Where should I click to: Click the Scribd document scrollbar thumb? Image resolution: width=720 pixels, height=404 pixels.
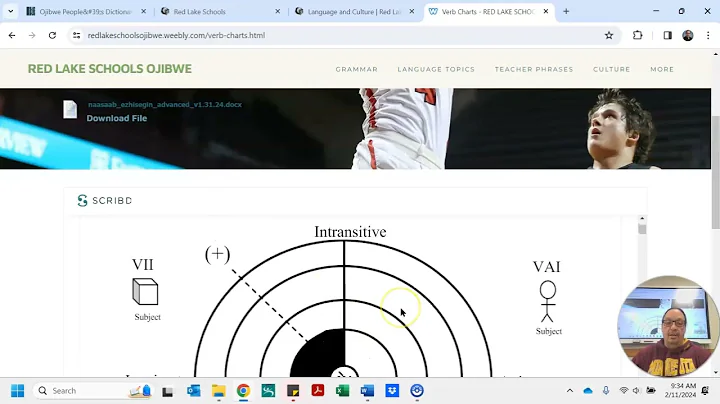[x=642, y=229]
